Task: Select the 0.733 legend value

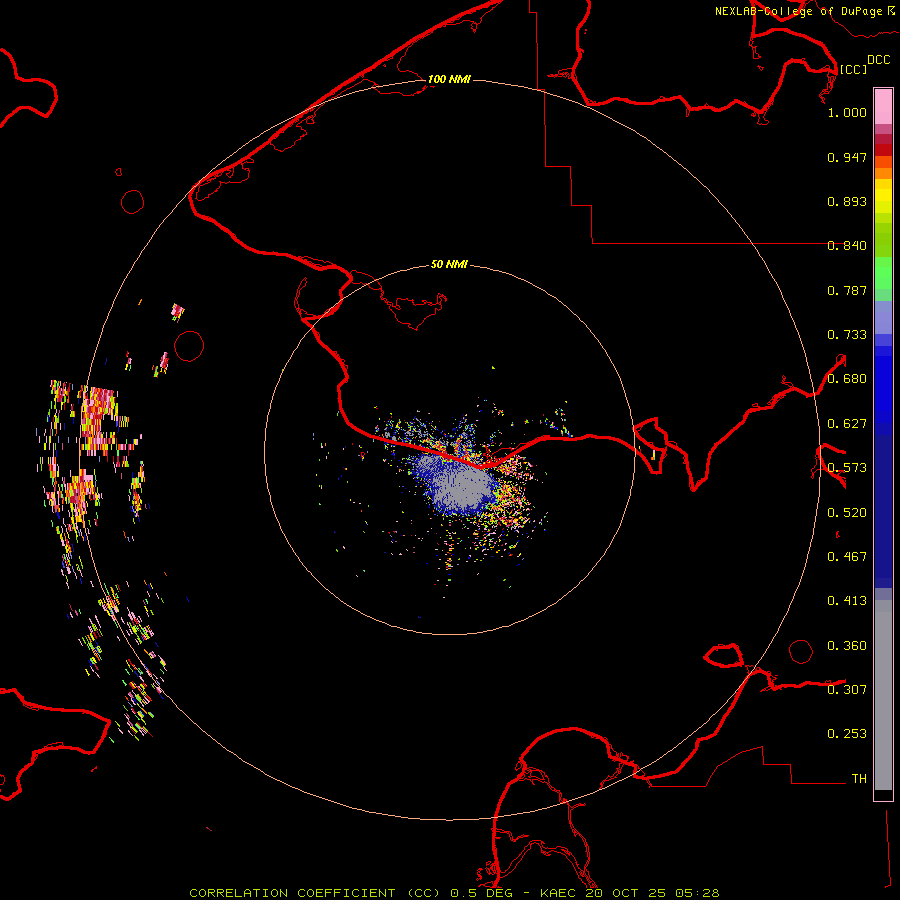Action: click(847, 335)
